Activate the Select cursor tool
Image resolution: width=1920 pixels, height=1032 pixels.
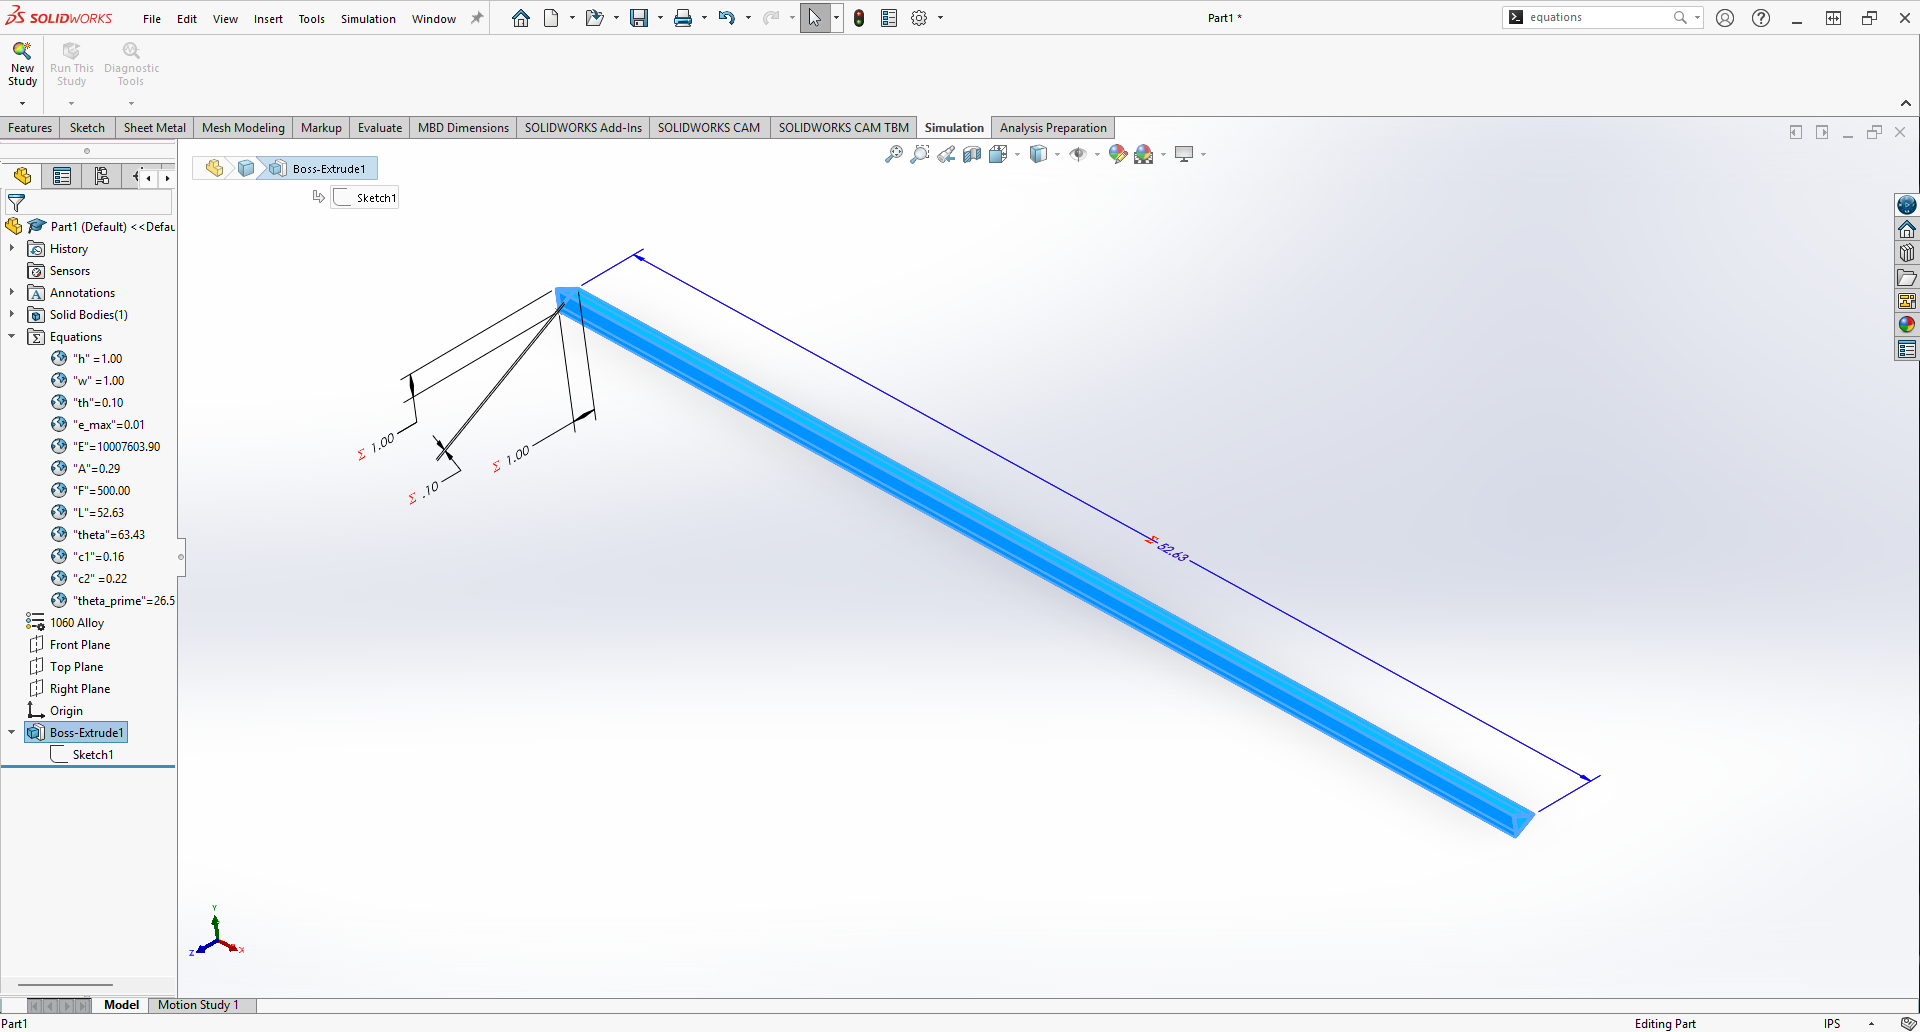point(815,18)
